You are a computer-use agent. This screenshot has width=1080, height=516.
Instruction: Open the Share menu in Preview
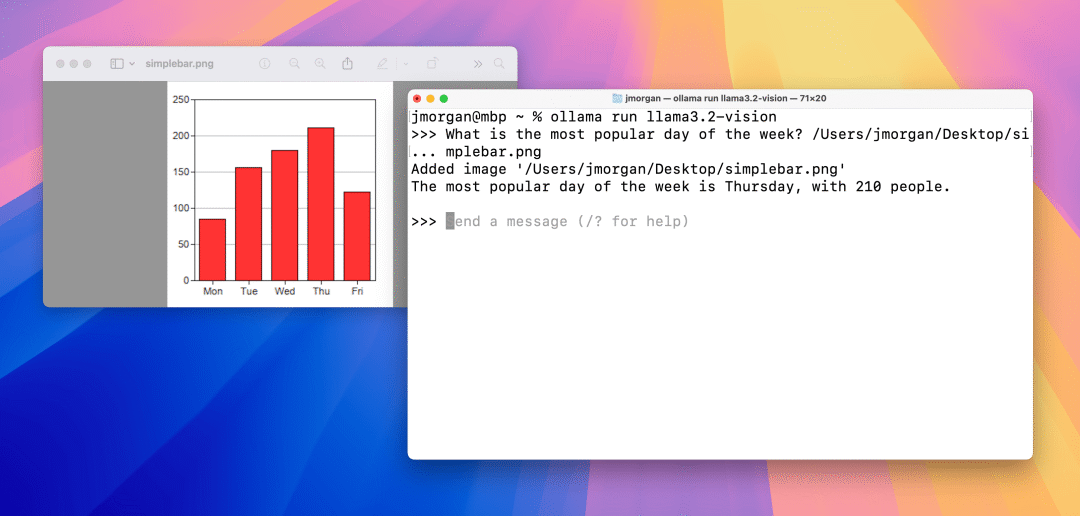pos(348,63)
